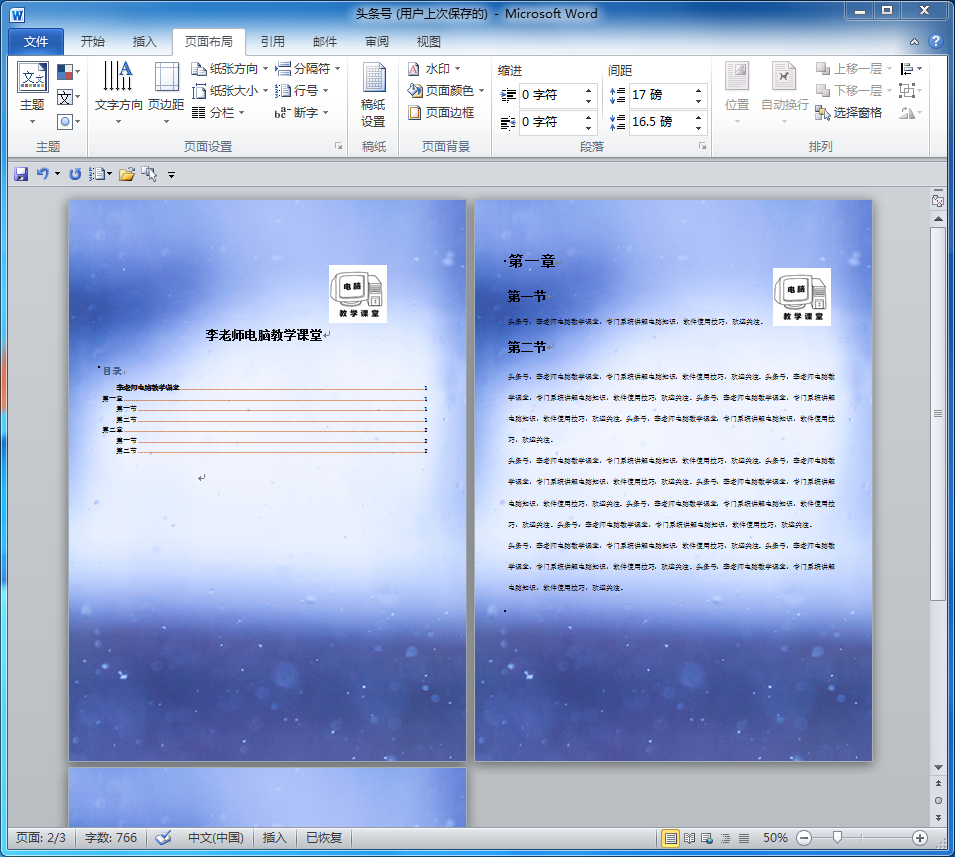Open 稿纸设置 manuscript paper settings
This screenshot has height=857, width=955.
[373, 96]
